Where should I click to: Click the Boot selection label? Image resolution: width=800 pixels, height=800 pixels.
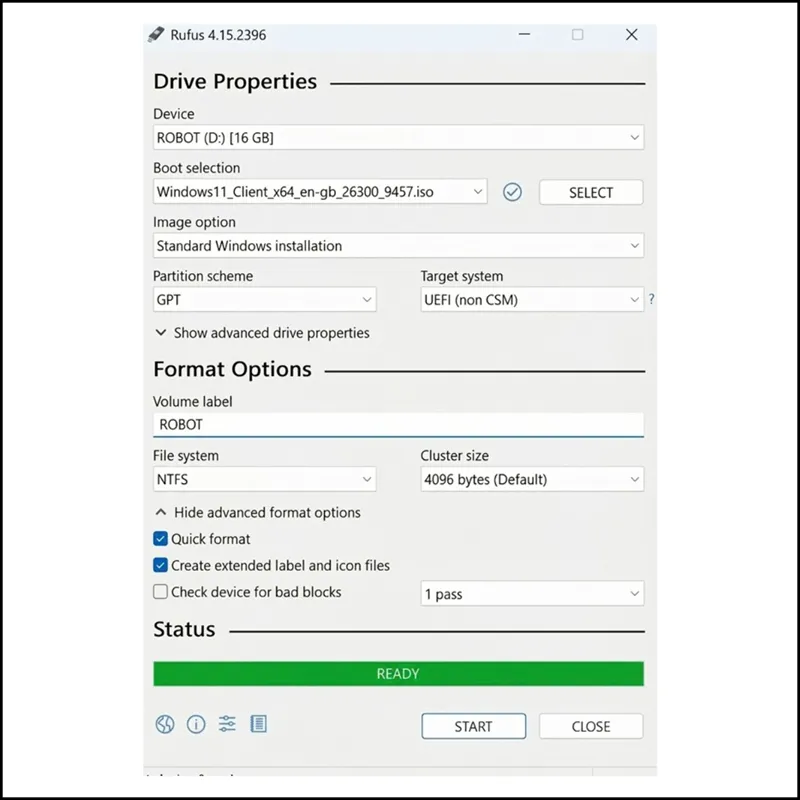click(196, 168)
